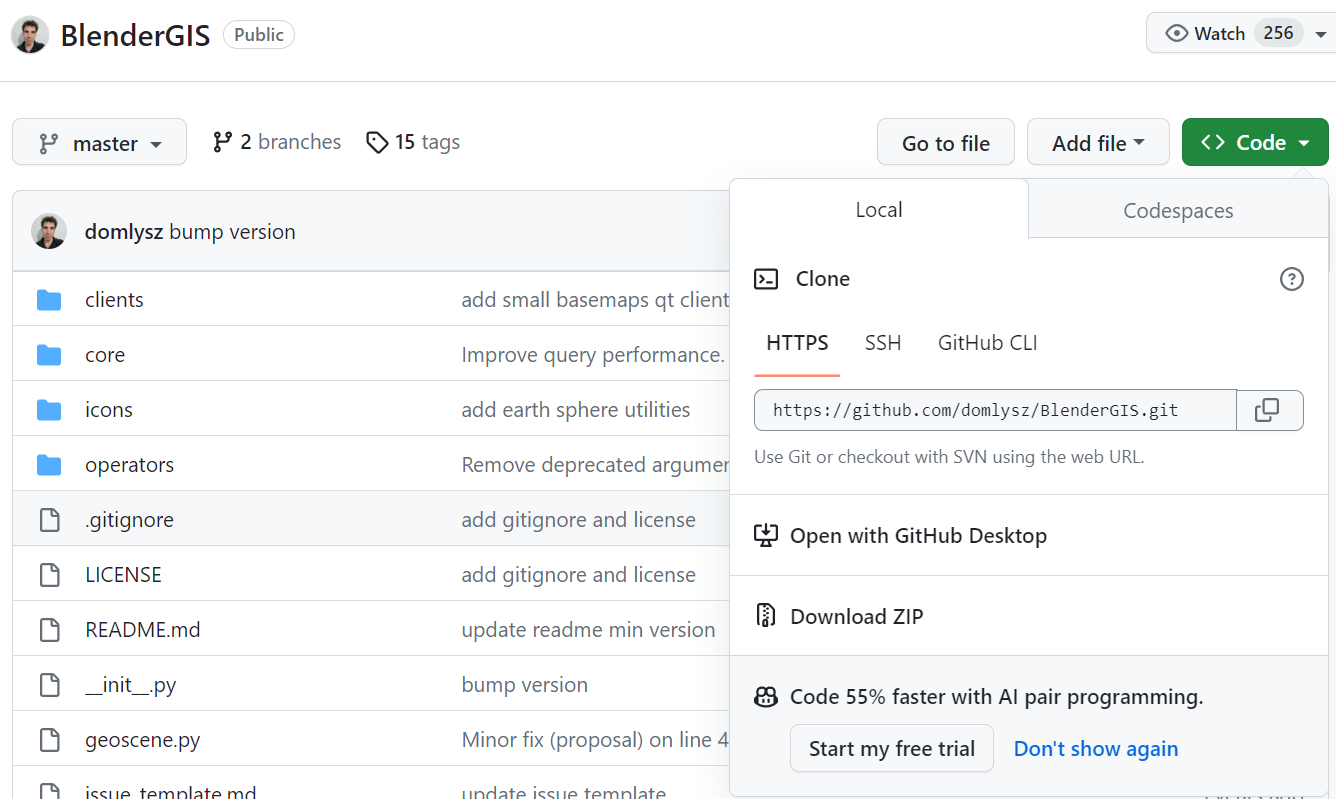Click the core folder icon
The width and height of the screenshot is (1336, 799).
tap(49, 355)
